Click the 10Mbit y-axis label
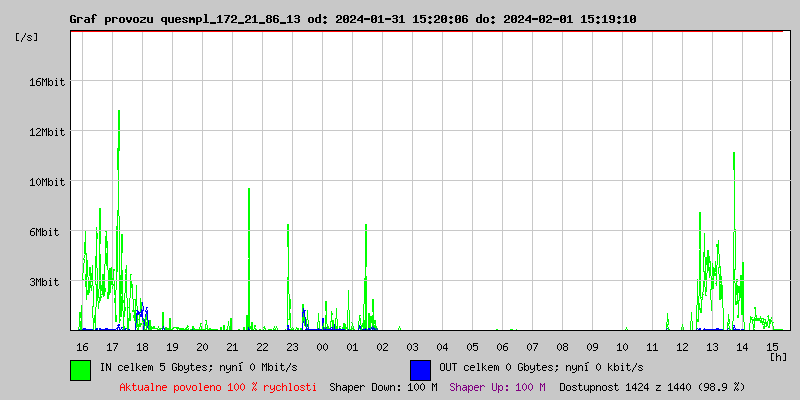 (47, 182)
